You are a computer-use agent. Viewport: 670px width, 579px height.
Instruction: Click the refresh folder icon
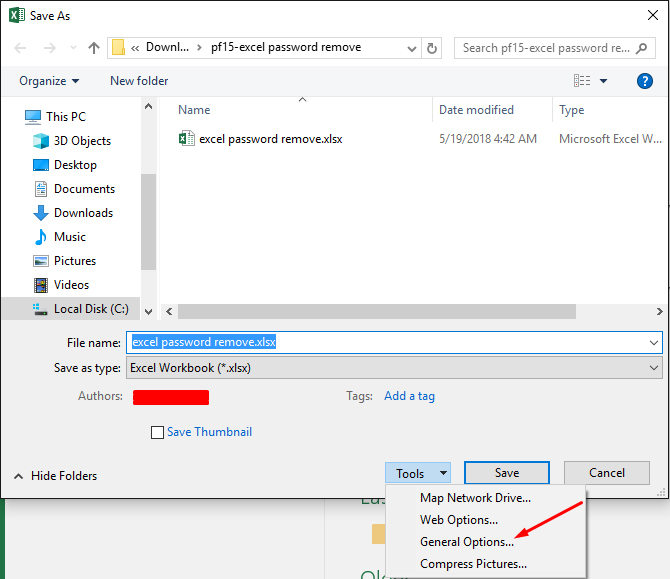click(432, 48)
